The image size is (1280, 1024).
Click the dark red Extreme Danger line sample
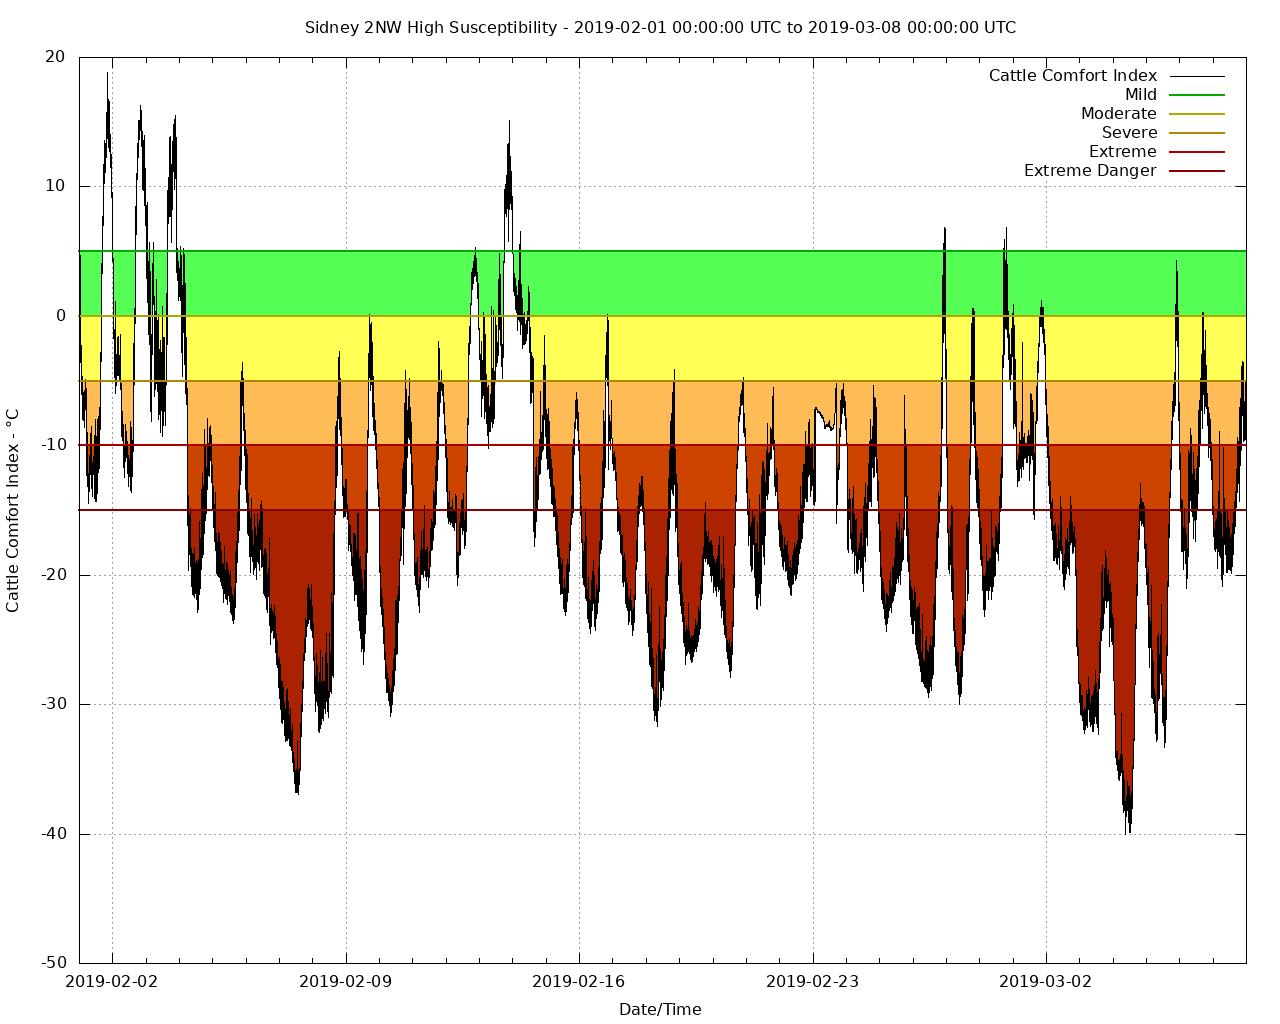click(x=1197, y=171)
